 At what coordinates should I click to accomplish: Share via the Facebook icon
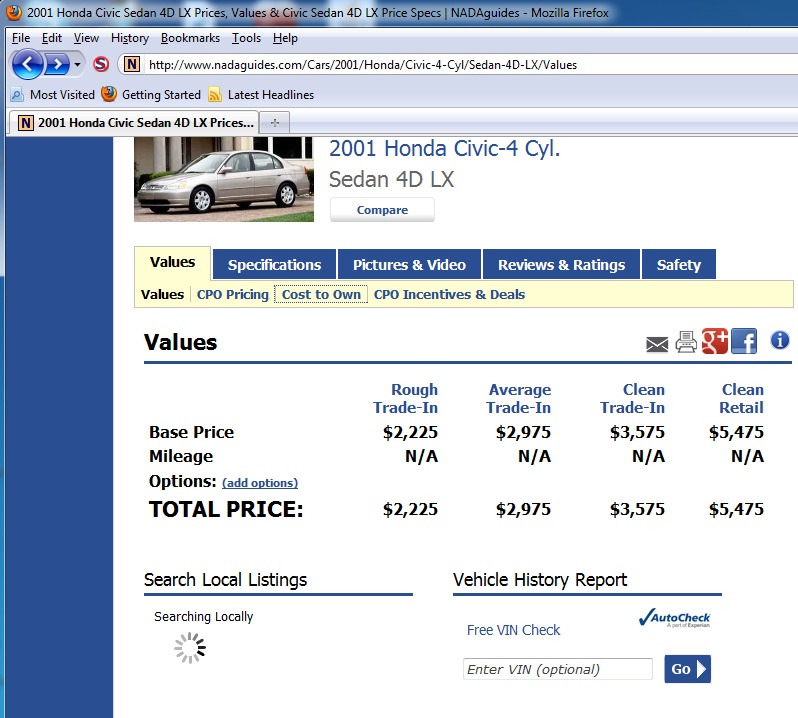(744, 341)
